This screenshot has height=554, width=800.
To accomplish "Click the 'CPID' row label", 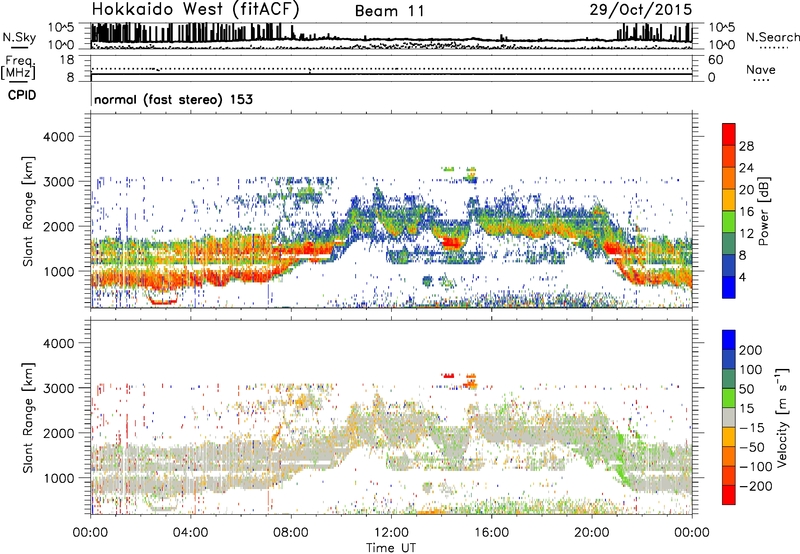I will coord(22,95).
